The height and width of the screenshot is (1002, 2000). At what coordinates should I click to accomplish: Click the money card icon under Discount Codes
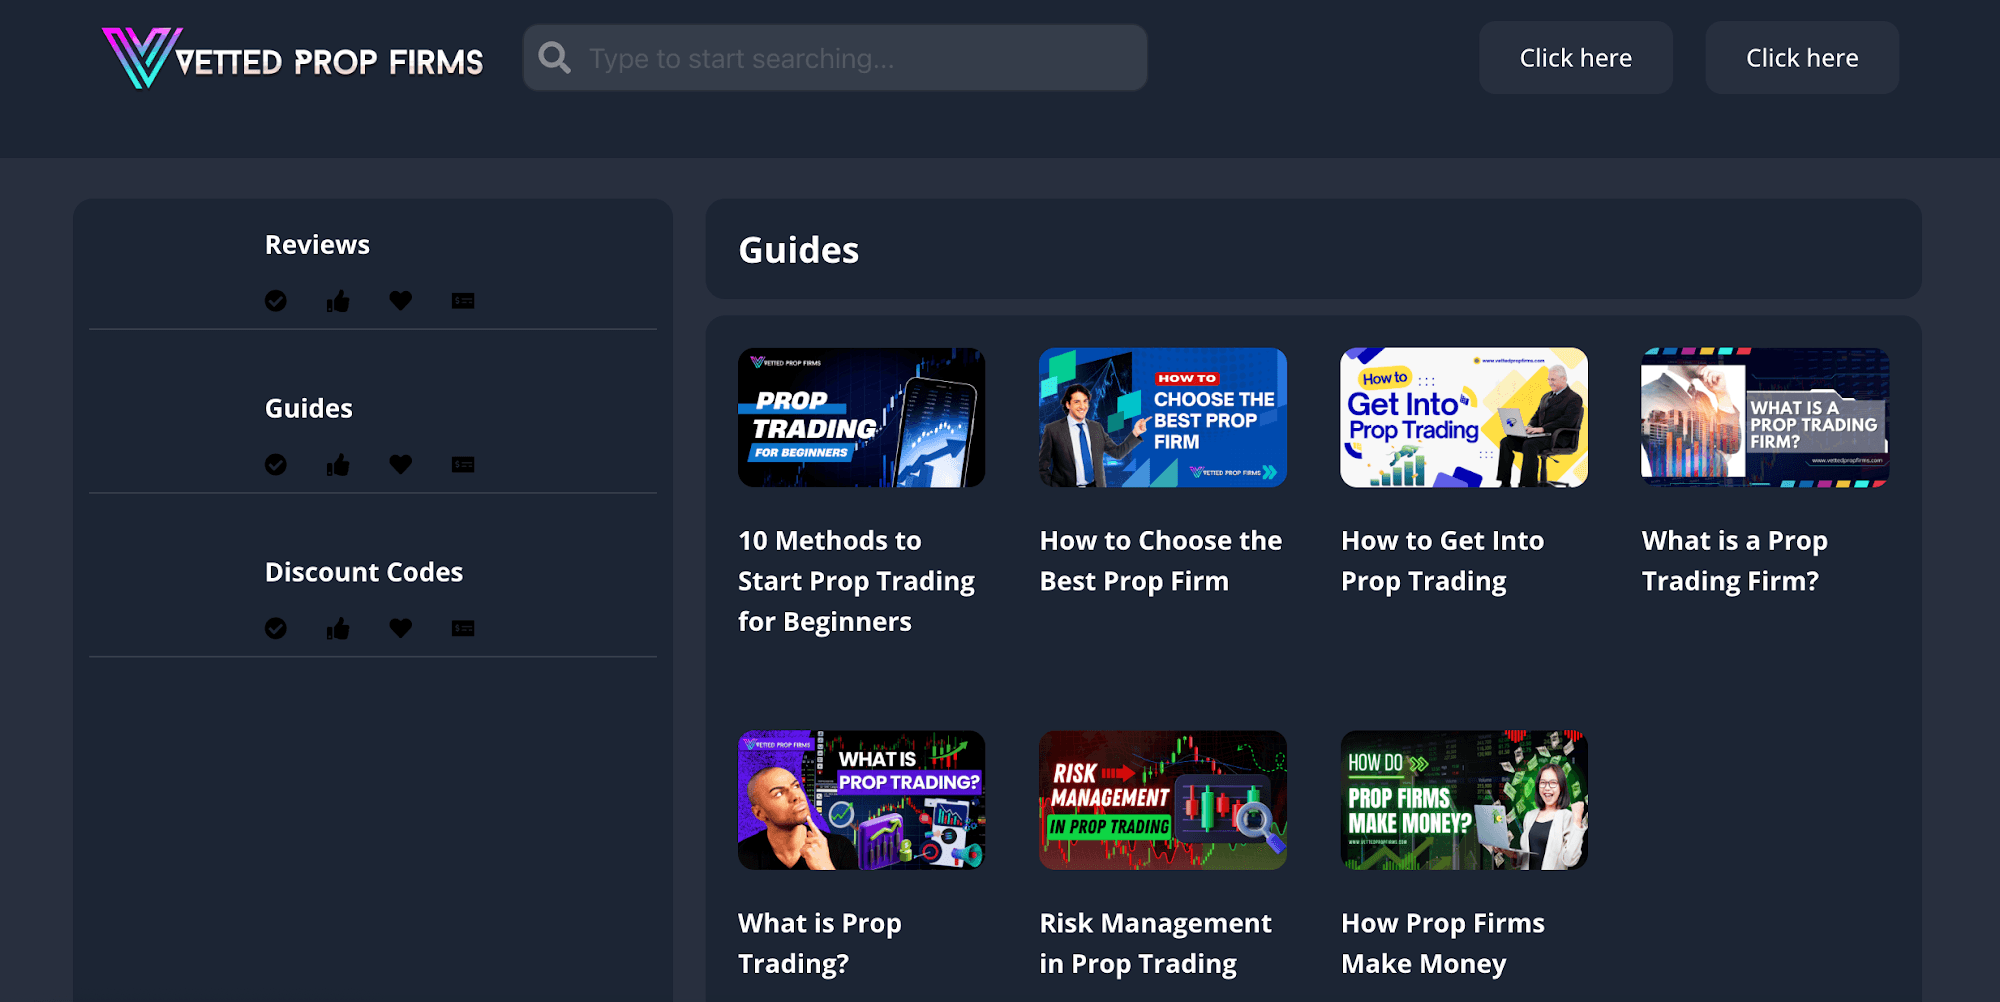click(463, 629)
